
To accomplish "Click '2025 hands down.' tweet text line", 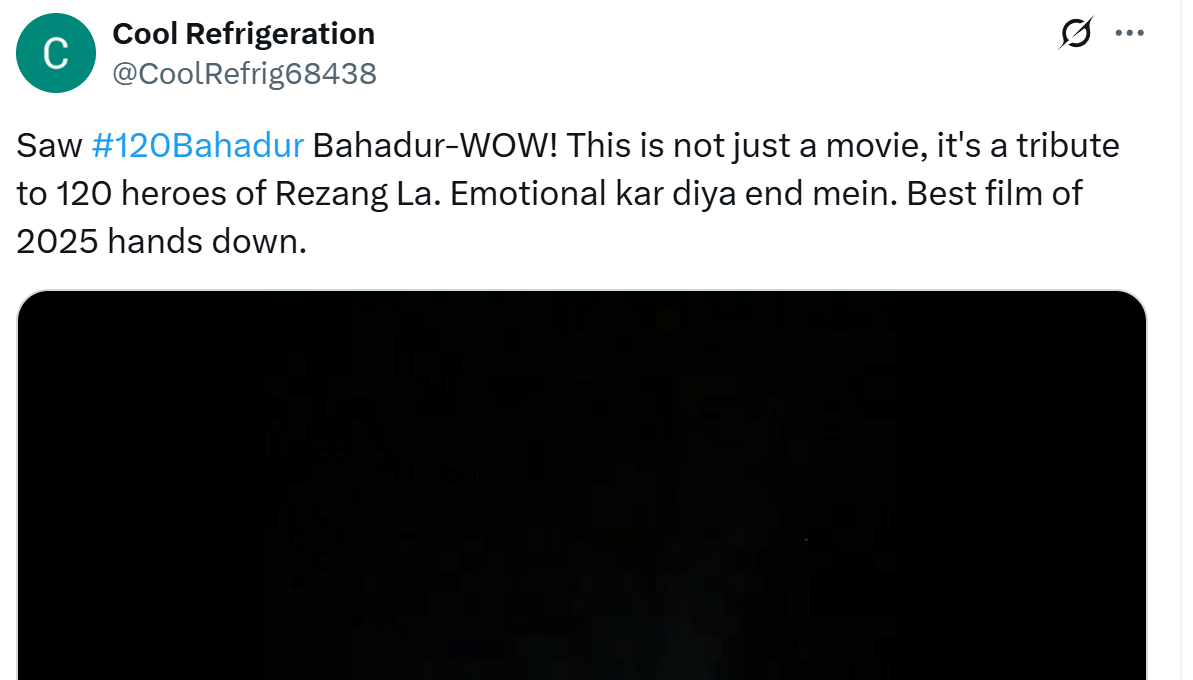I will tap(161, 241).
